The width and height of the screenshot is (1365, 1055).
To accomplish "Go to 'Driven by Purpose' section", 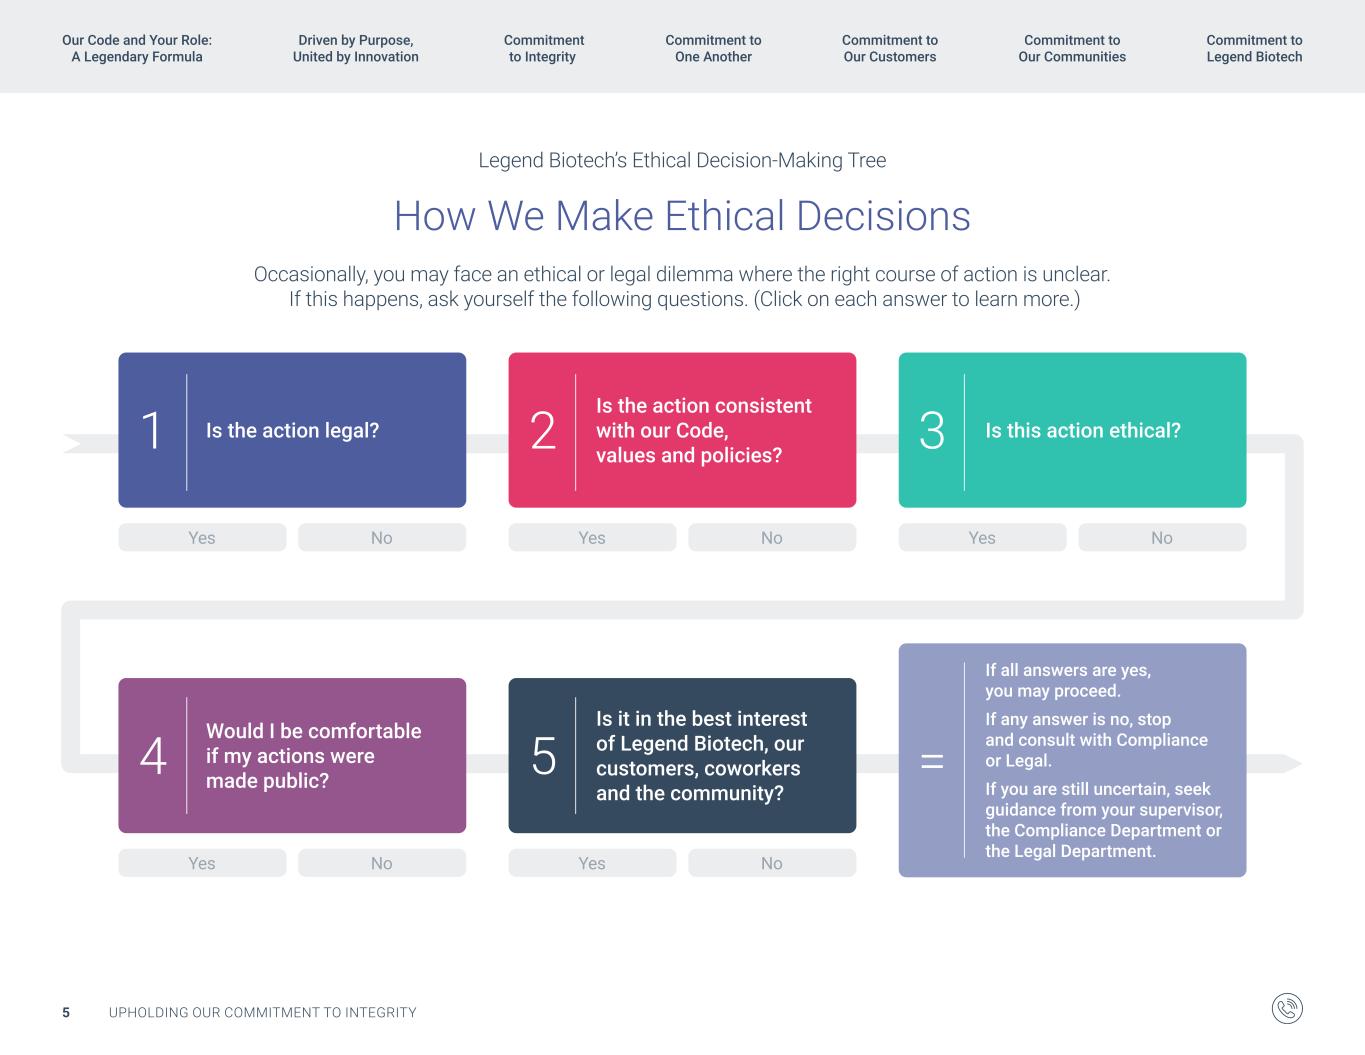I will pyautogui.click(x=355, y=48).
